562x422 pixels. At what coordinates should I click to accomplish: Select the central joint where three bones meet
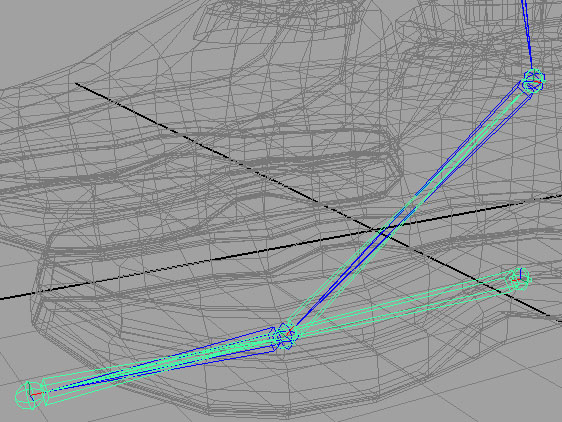(x=285, y=336)
